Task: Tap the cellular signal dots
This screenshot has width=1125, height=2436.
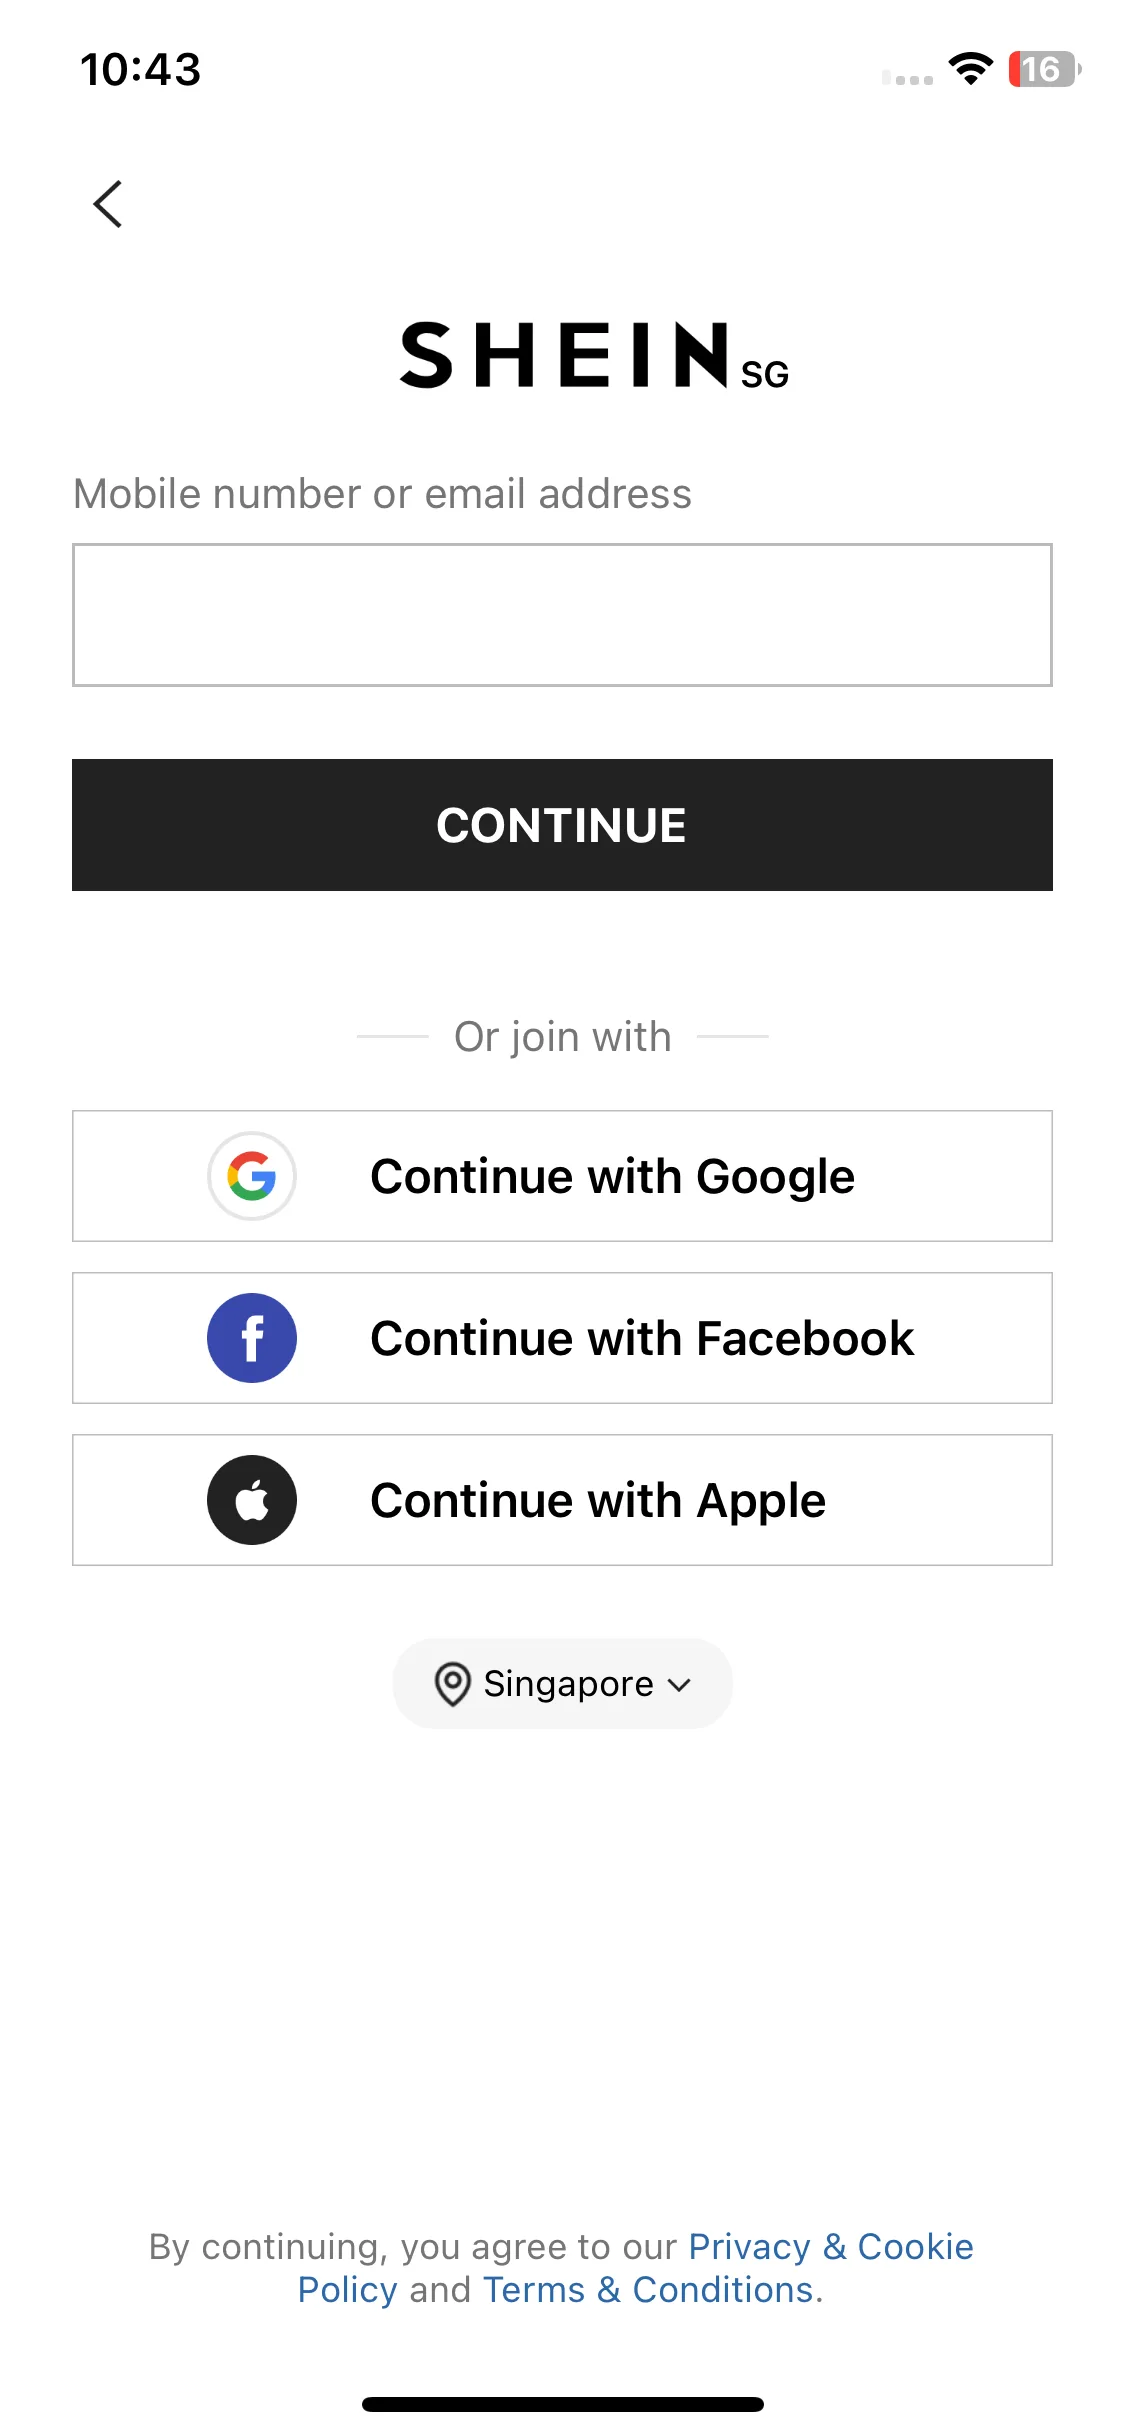Action: (907, 78)
